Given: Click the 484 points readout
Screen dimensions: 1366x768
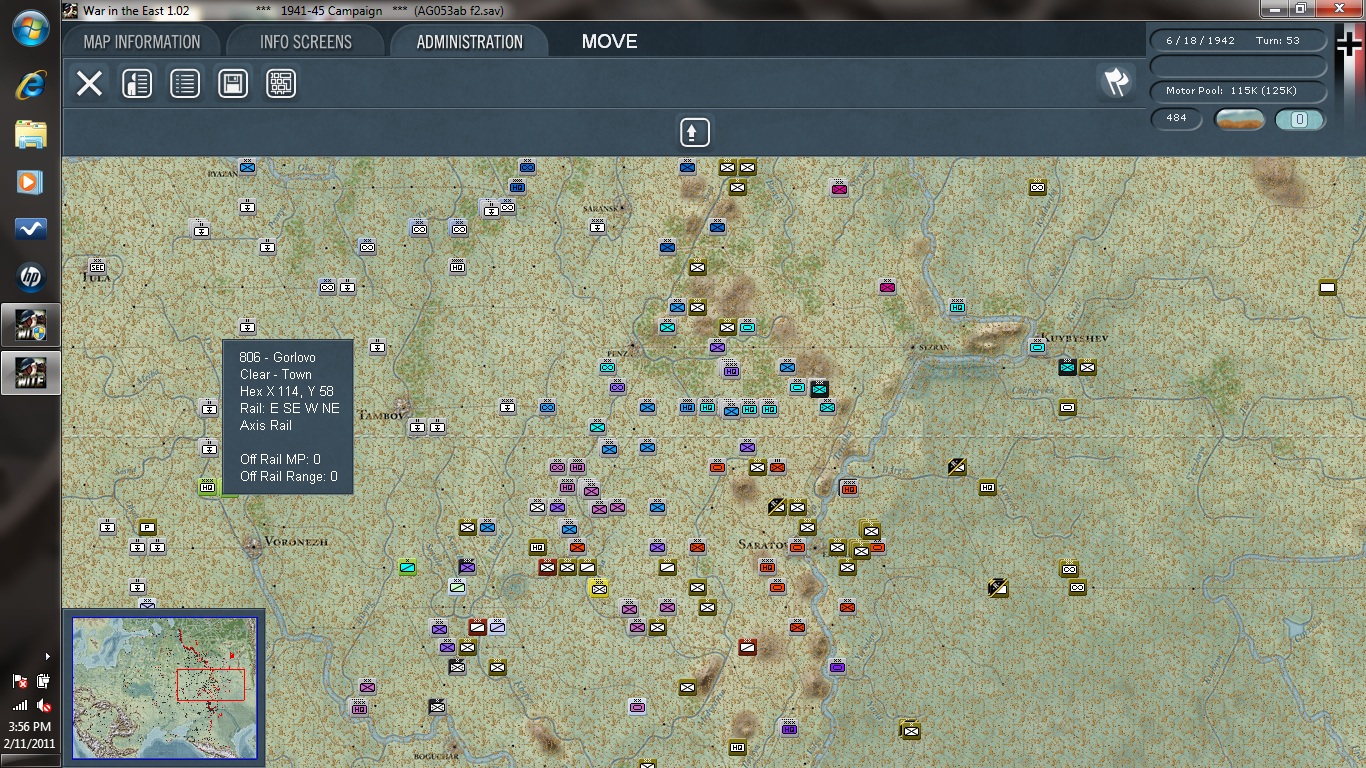Looking at the screenshot, I should pos(1176,119).
